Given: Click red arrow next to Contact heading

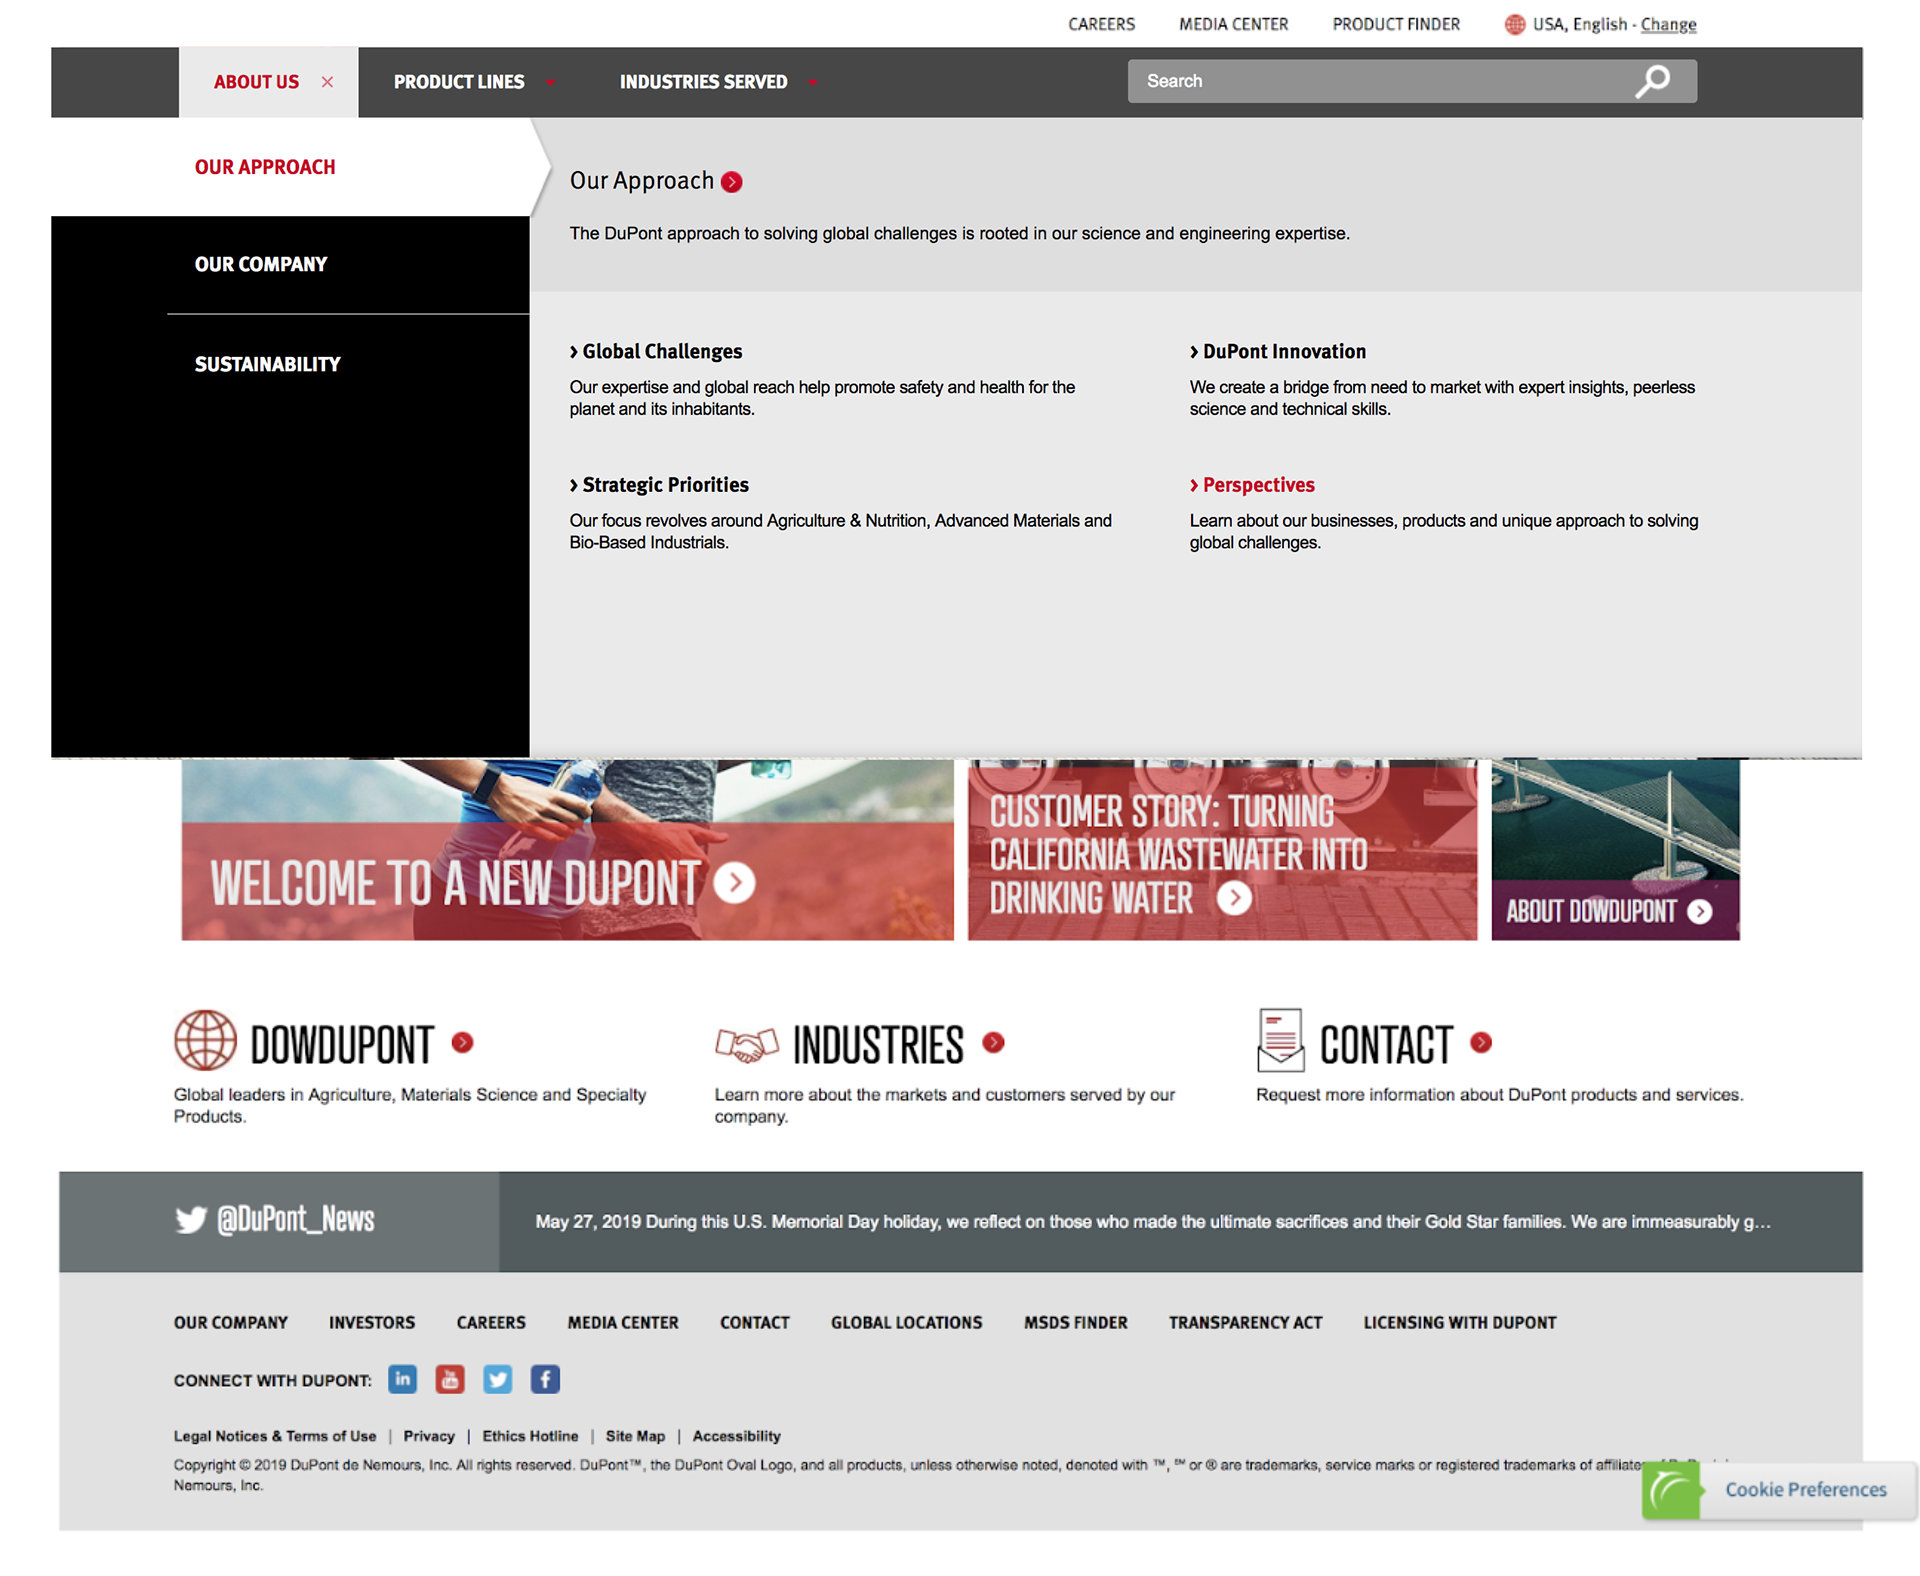Looking at the screenshot, I should pos(1481,1042).
